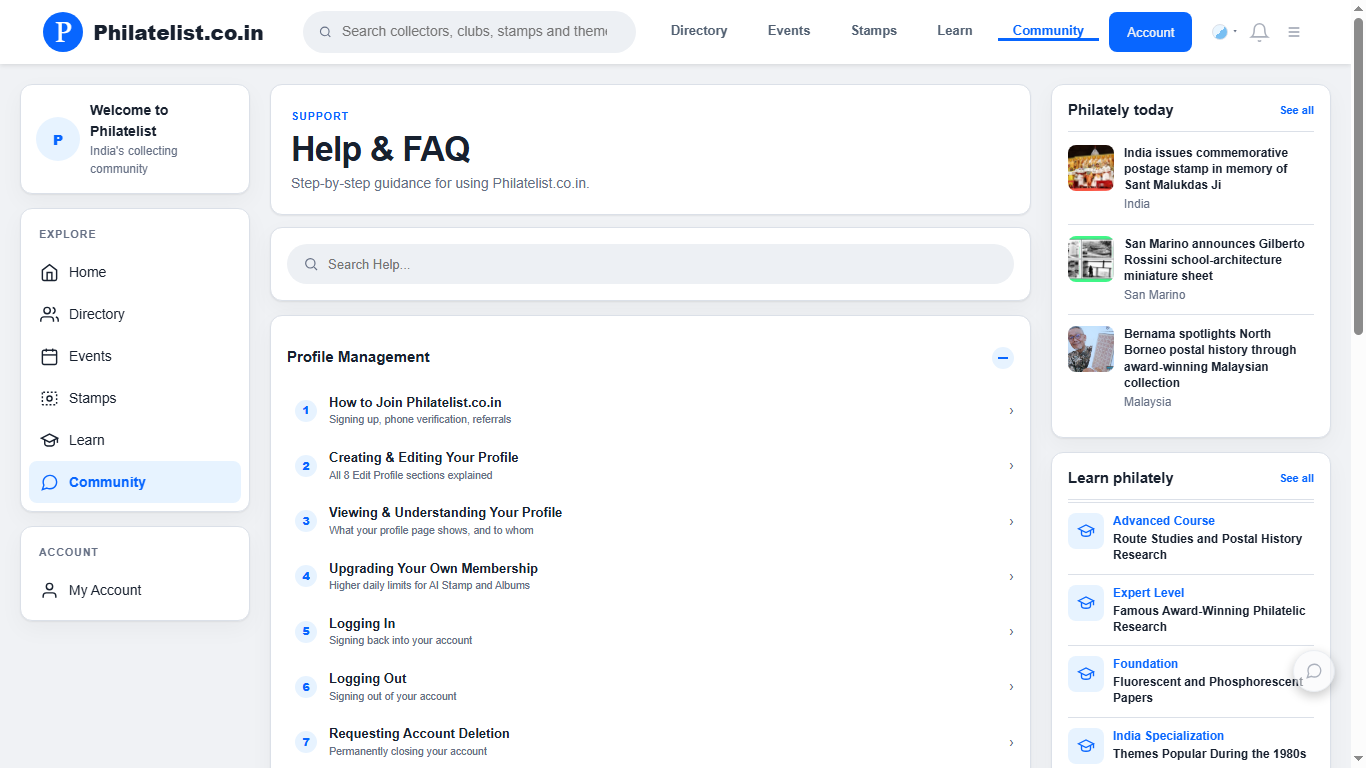Screen dimensions: 1366x768
Task: Click the Learn graduation cap icon in sidebar
Action: (x=49, y=440)
